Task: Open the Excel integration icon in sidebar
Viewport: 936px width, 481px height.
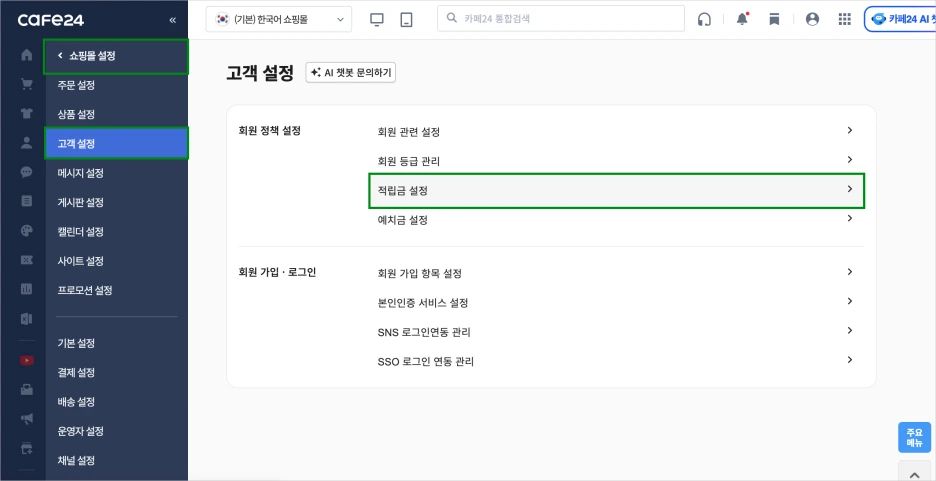Action: coord(26,319)
